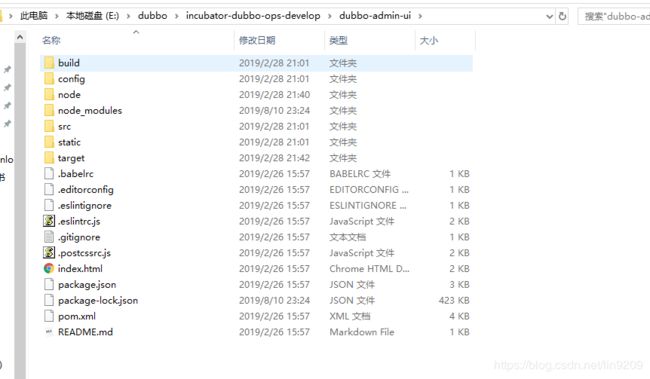Select the file name .gitignore
Image resolution: width=650 pixels, height=379 pixels.
pos(79,237)
